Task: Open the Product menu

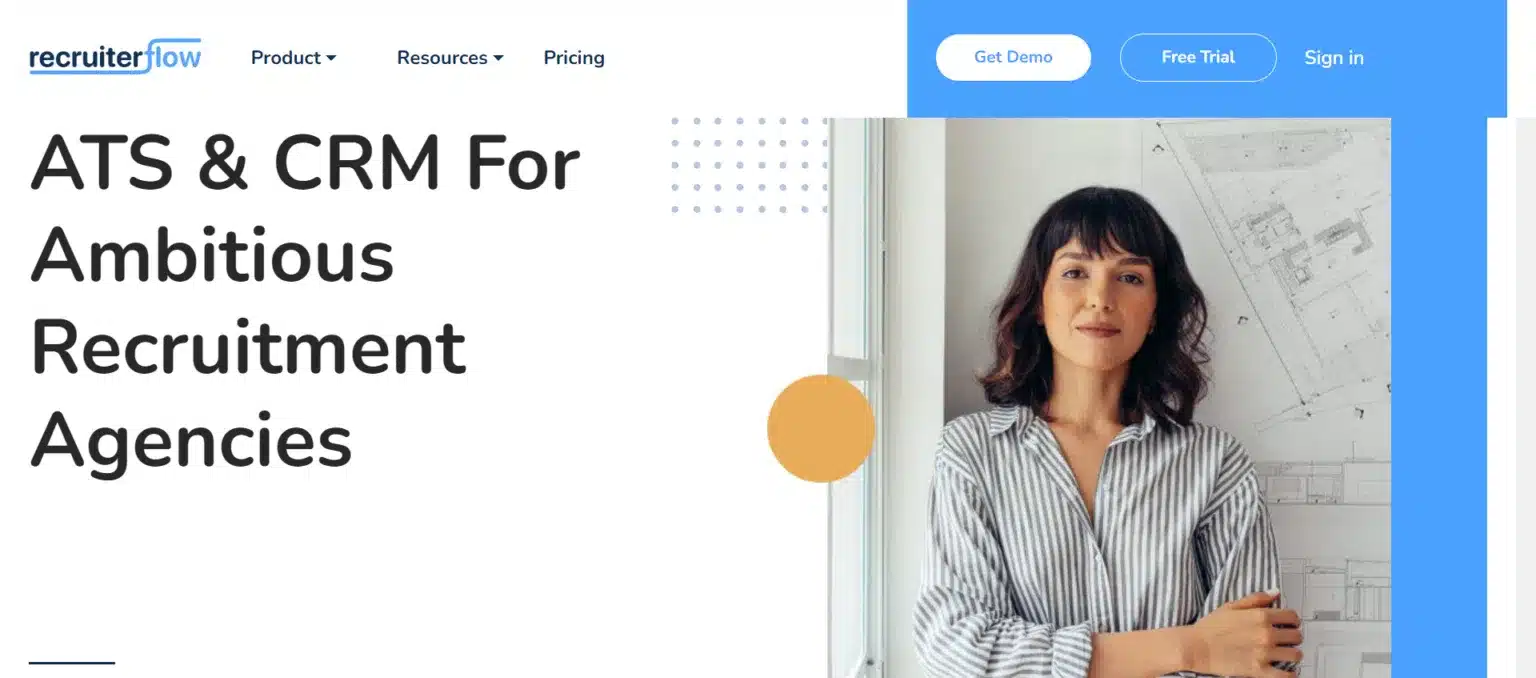Action: (293, 58)
